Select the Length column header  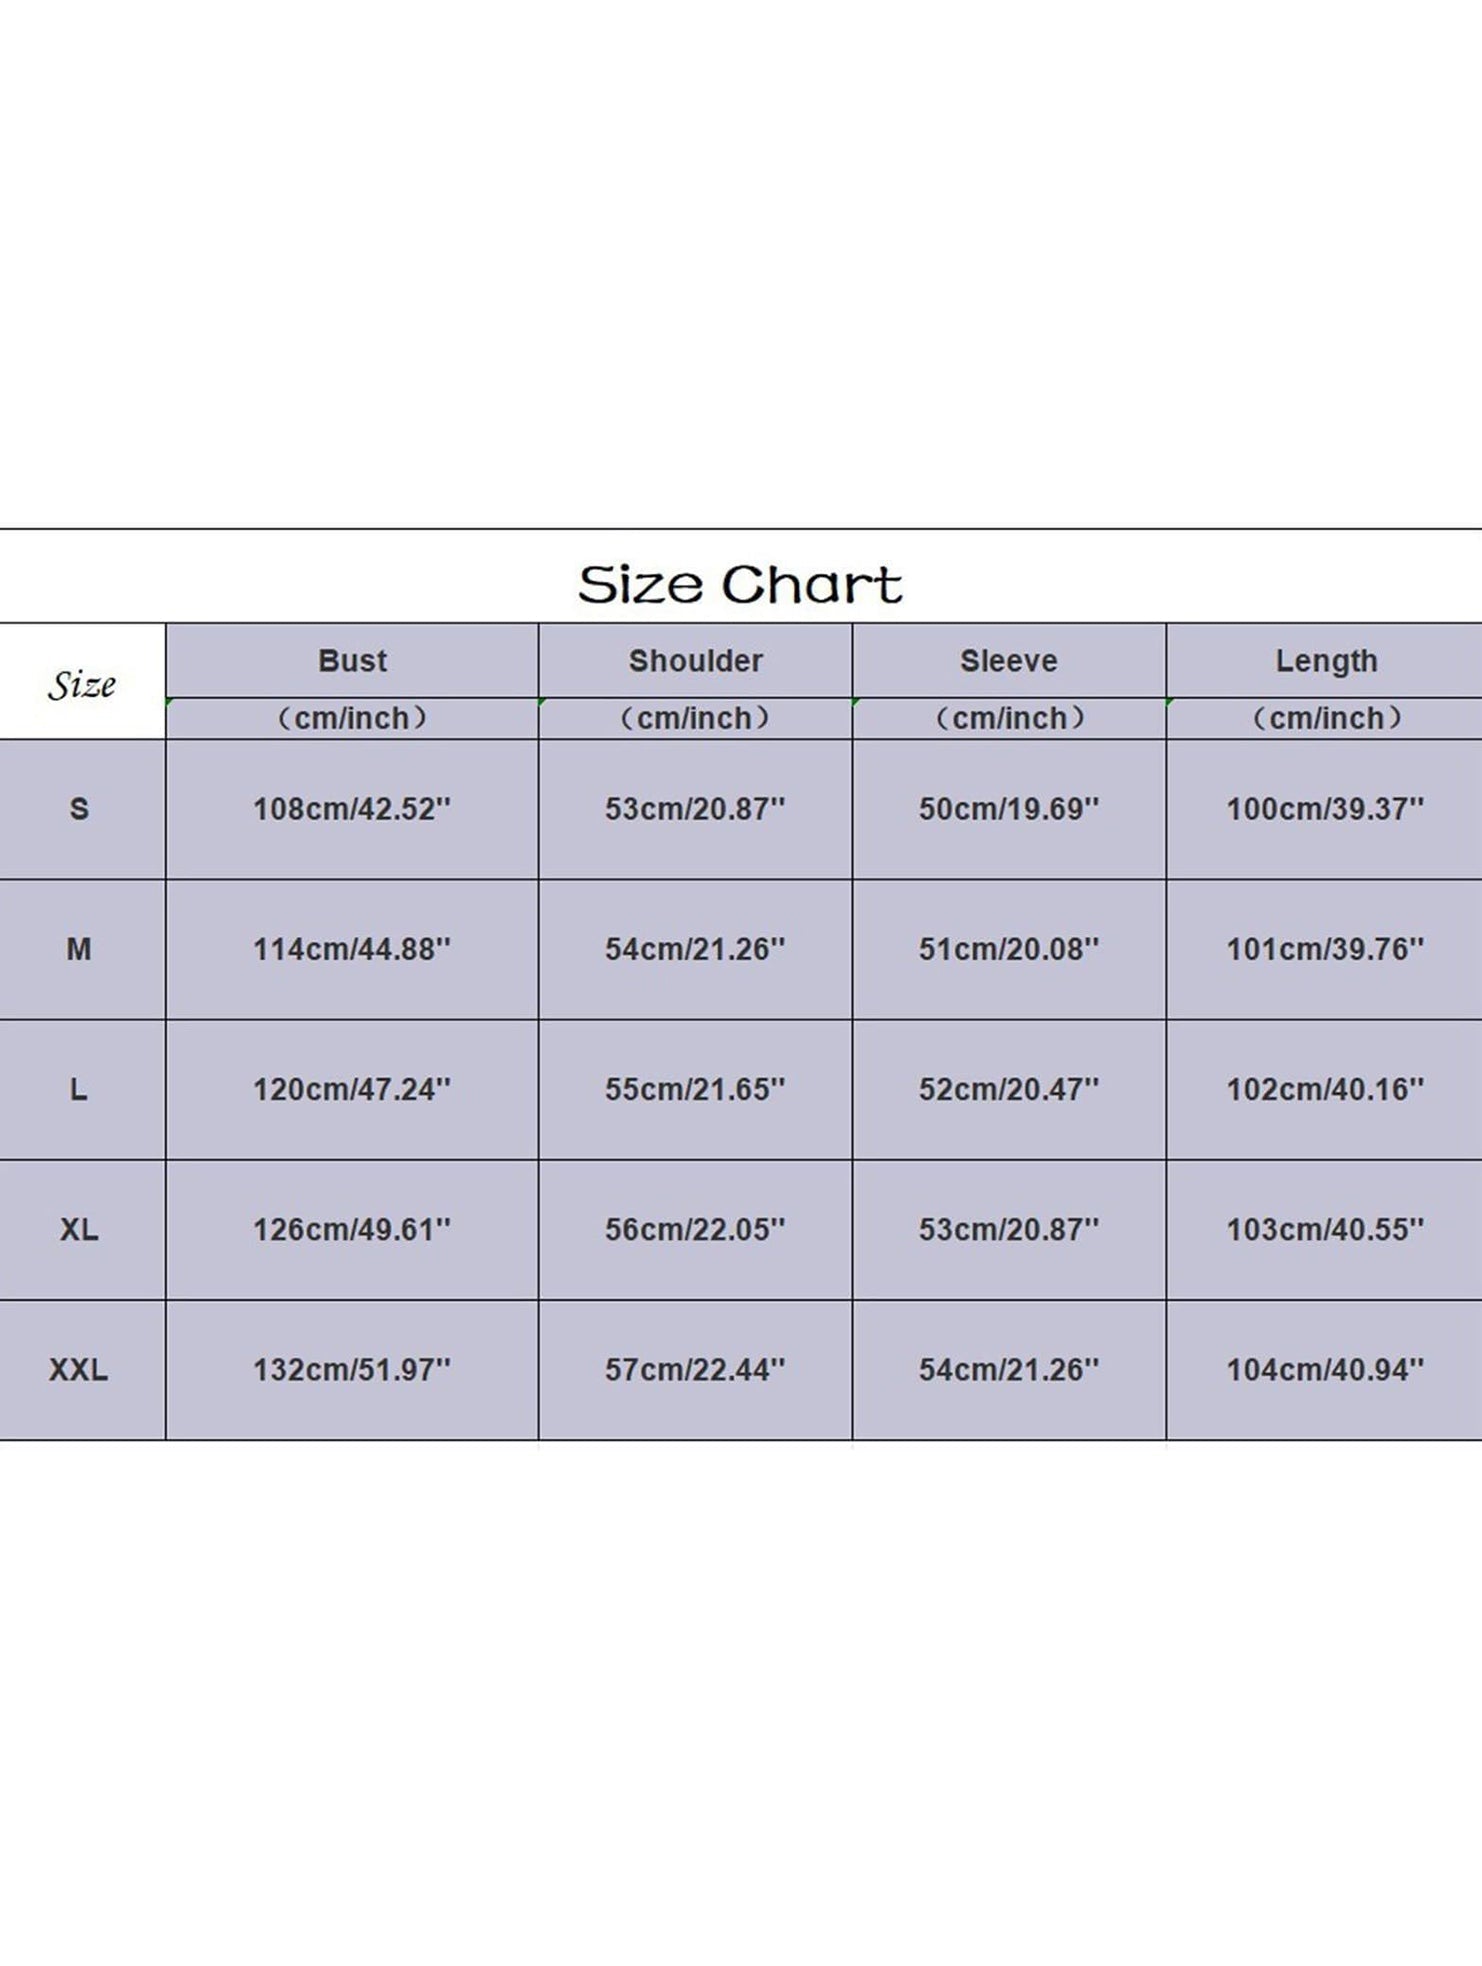click(x=1325, y=661)
